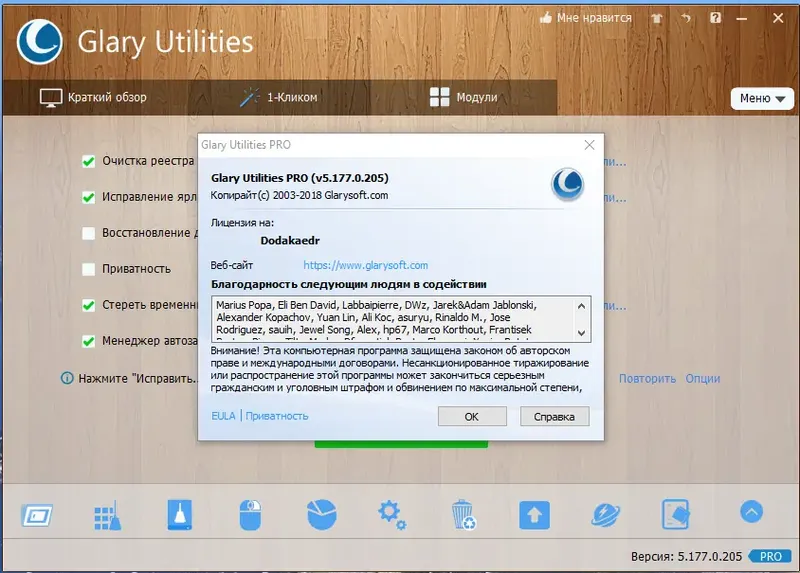Click the thumbs-up 'Мне нравится' icon
The image size is (800, 573).
pos(546,18)
